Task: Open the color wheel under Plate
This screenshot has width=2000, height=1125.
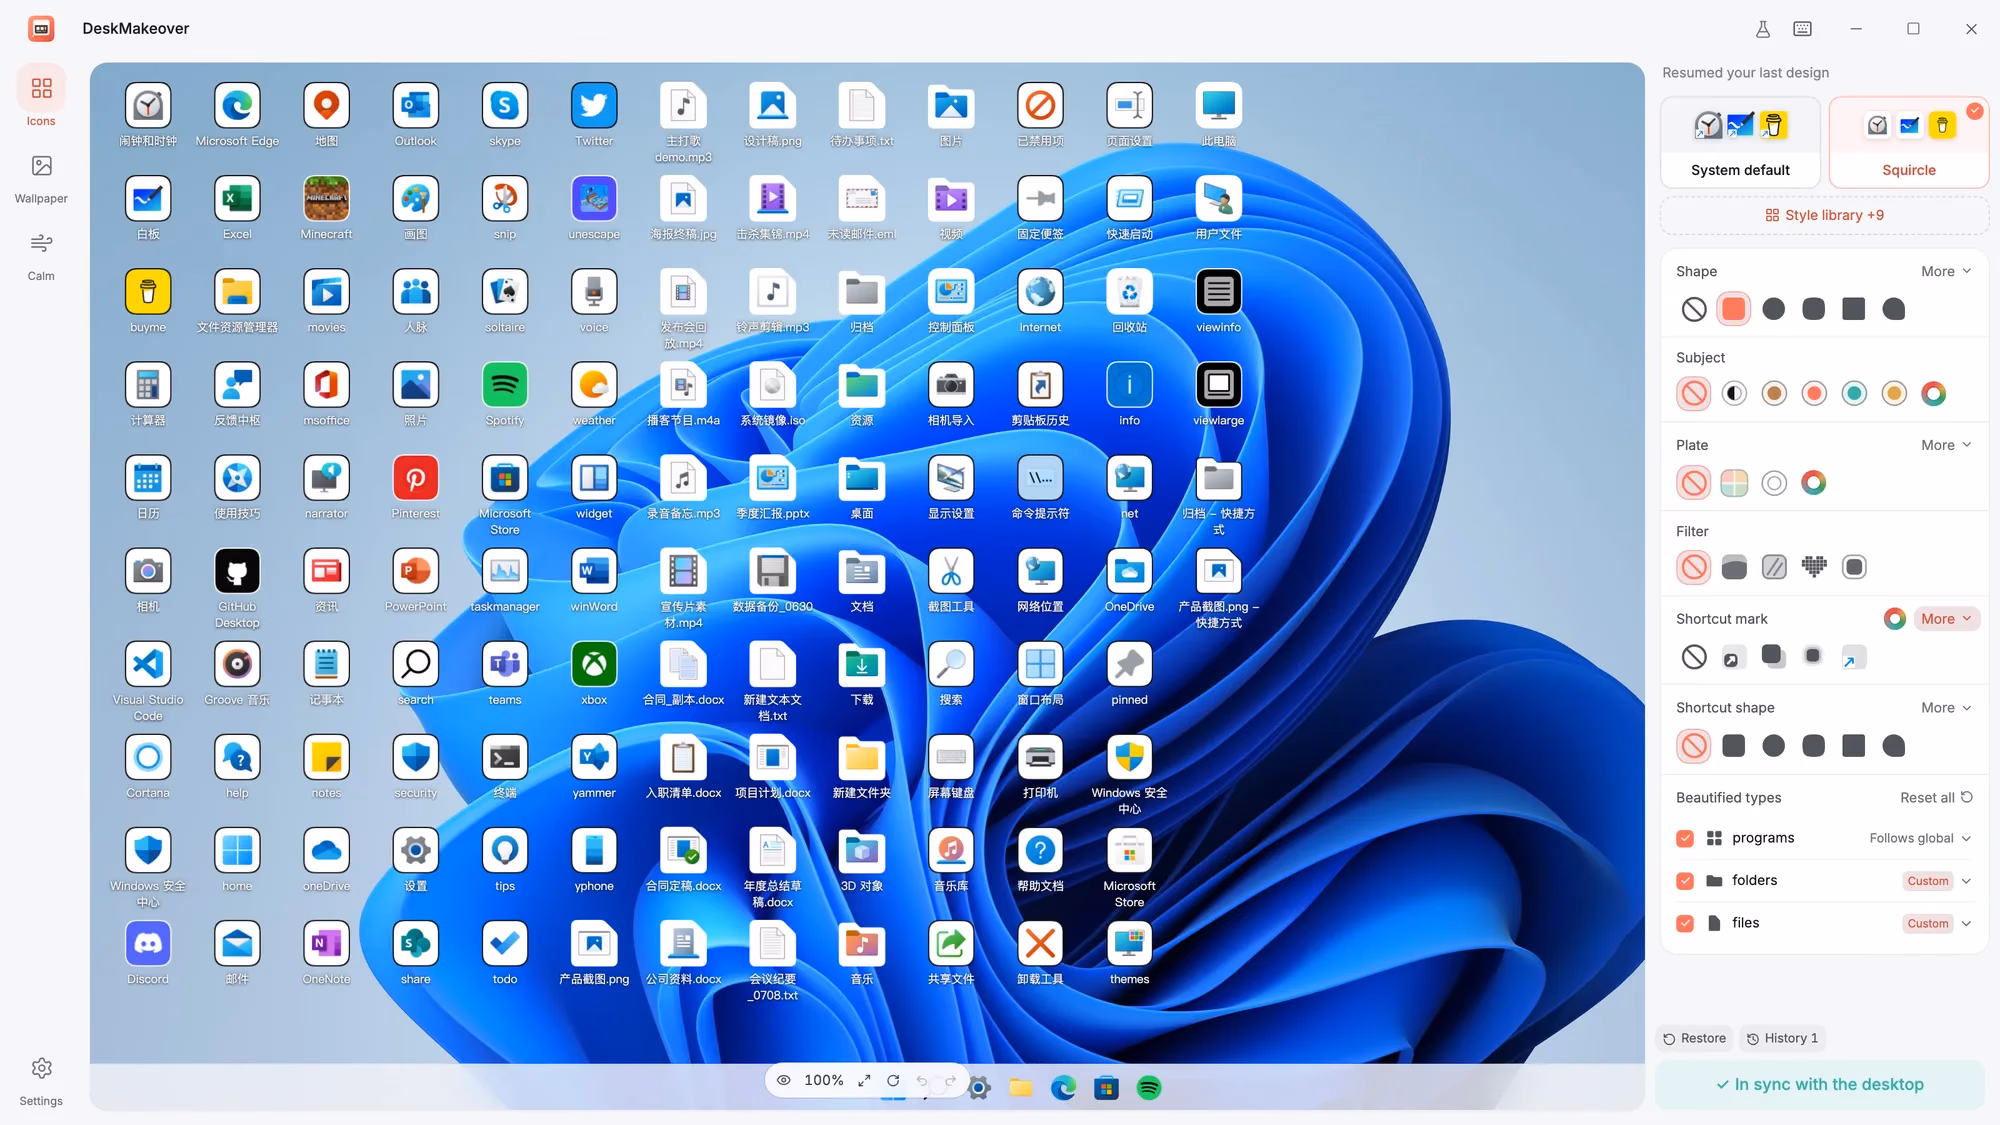Action: [x=1814, y=483]
